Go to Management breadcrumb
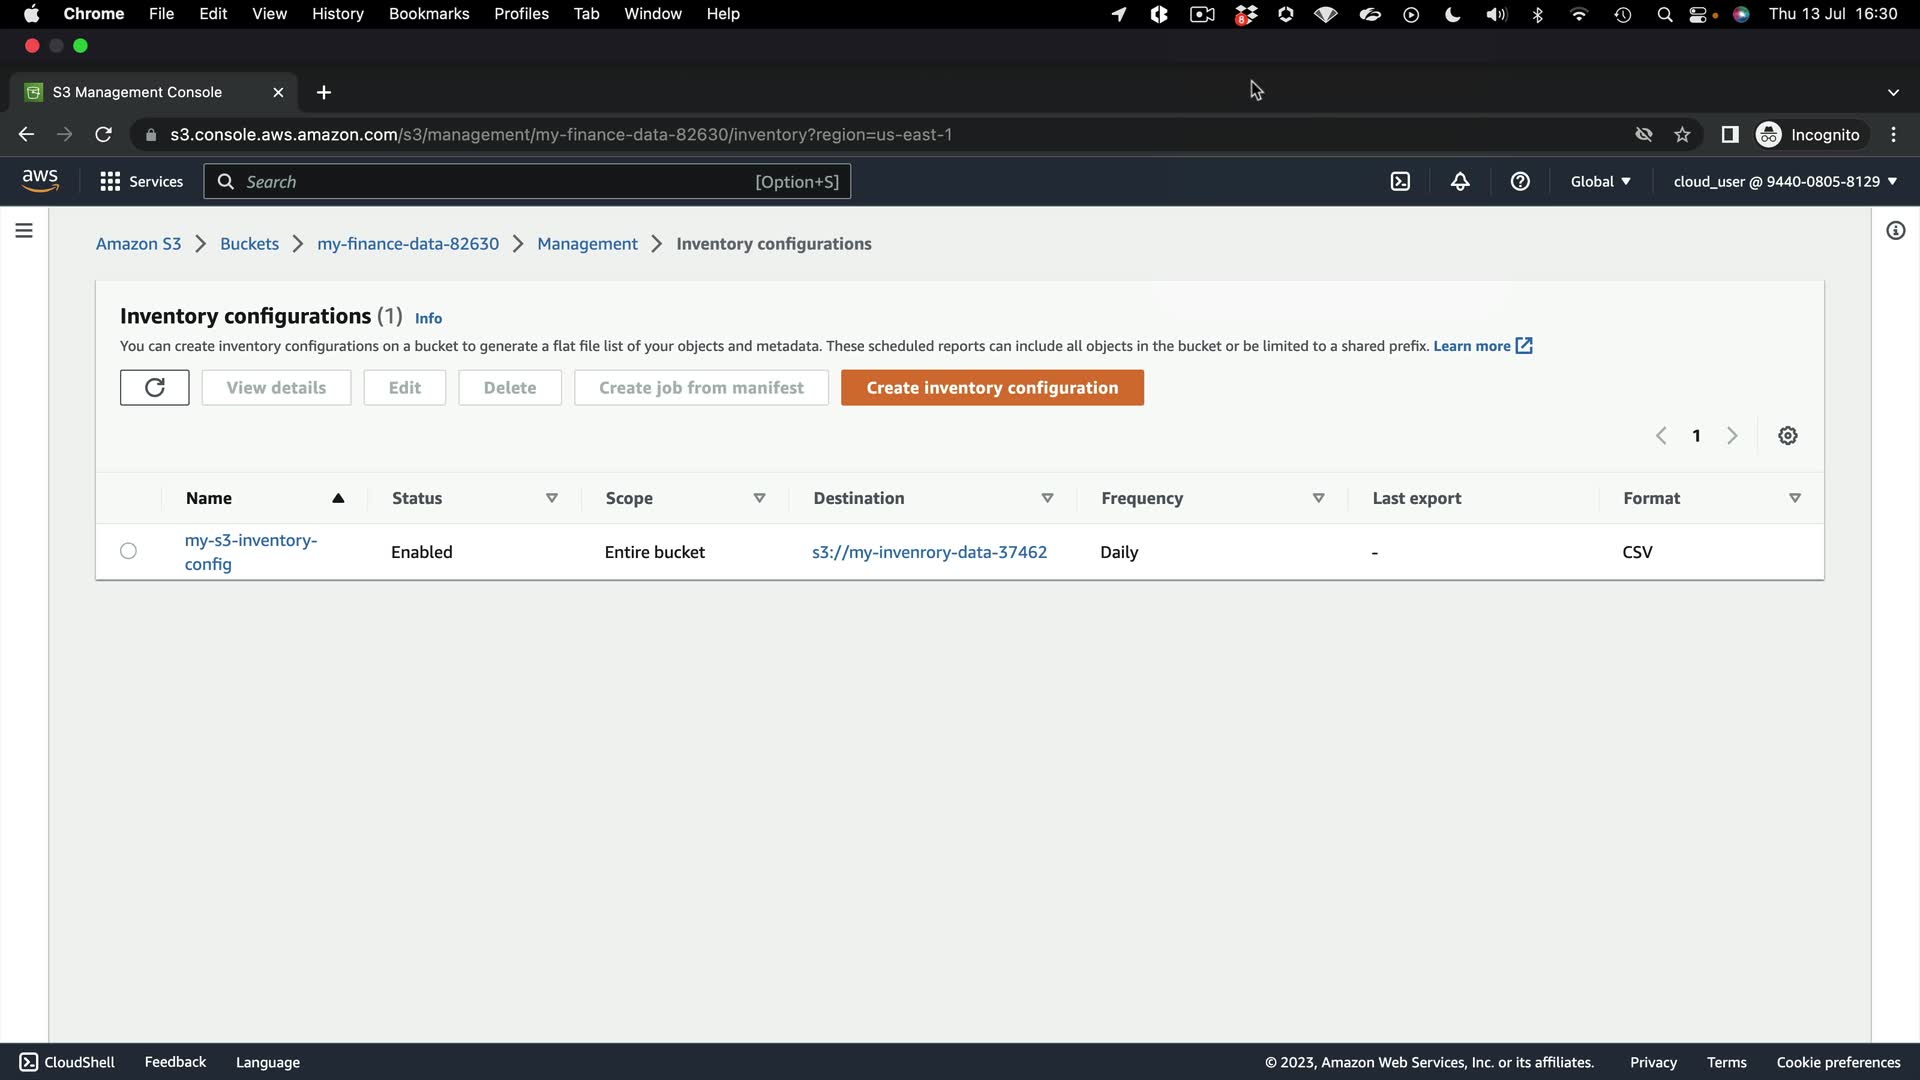The width and height of the screenshot is (1920, 1080). [x=587, y=244]
